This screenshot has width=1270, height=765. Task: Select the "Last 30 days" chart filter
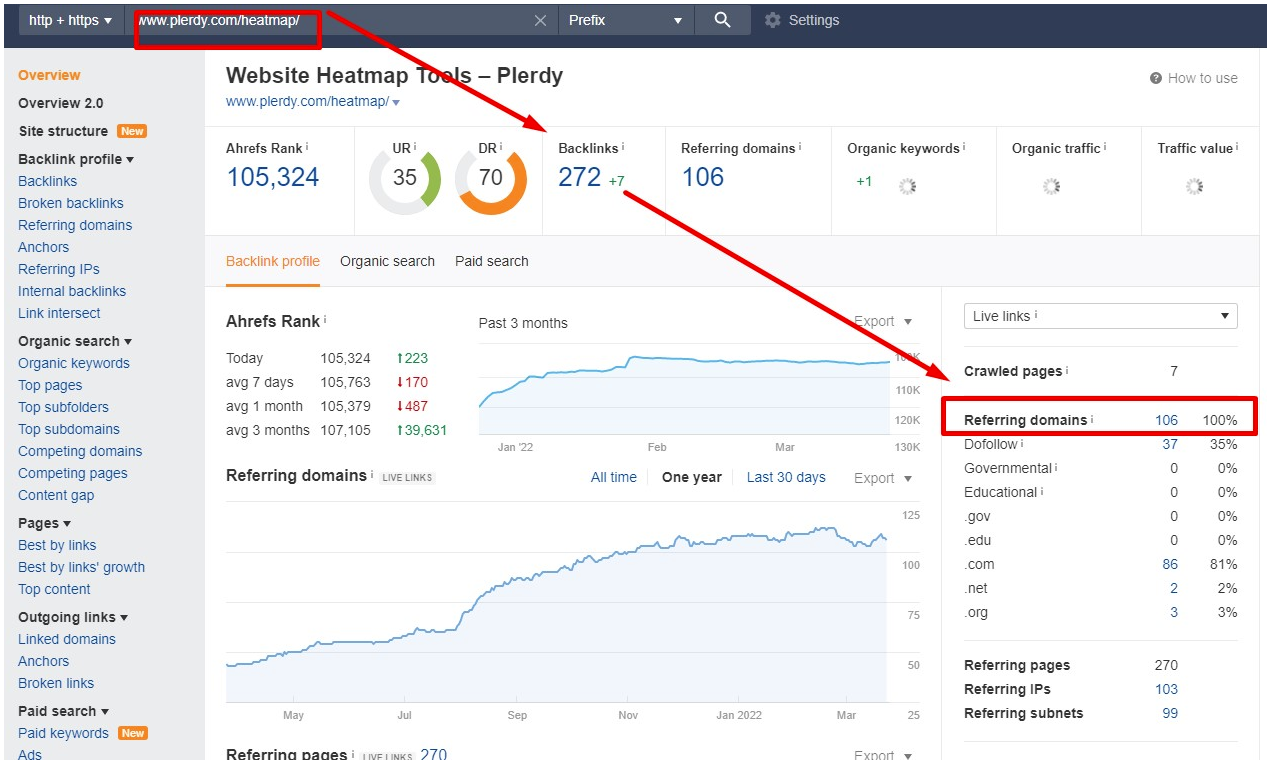point(786,477)
